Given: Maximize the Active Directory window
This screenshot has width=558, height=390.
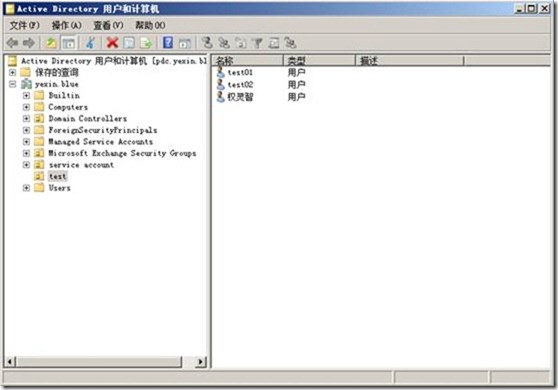Looking at the screenshot, I should tap(531, 9).
